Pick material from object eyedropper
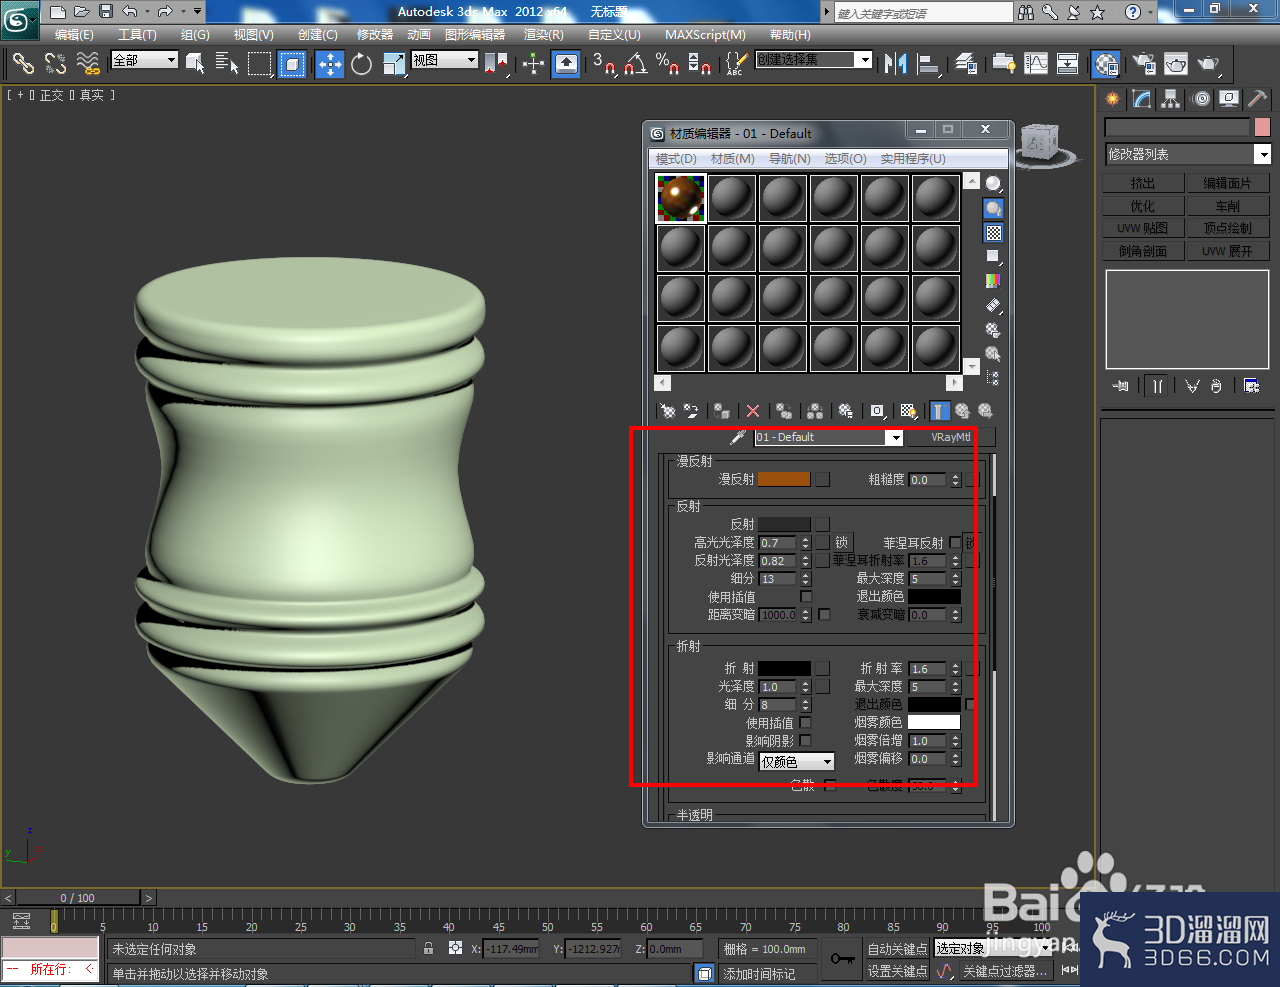 click(x=737, y=437)
